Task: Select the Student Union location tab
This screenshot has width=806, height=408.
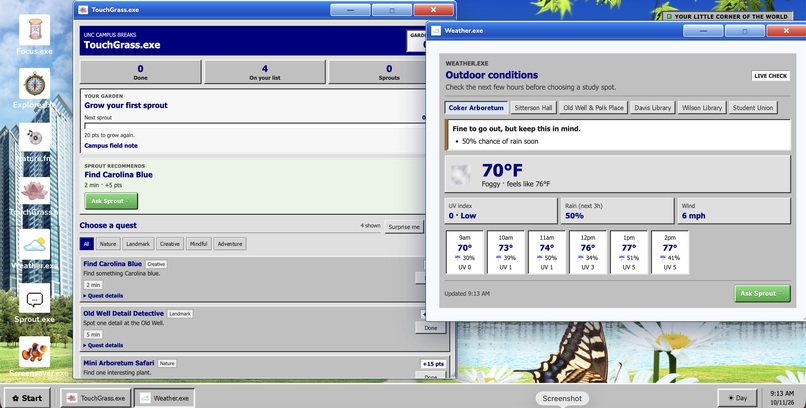Action: tap(753, 108)
